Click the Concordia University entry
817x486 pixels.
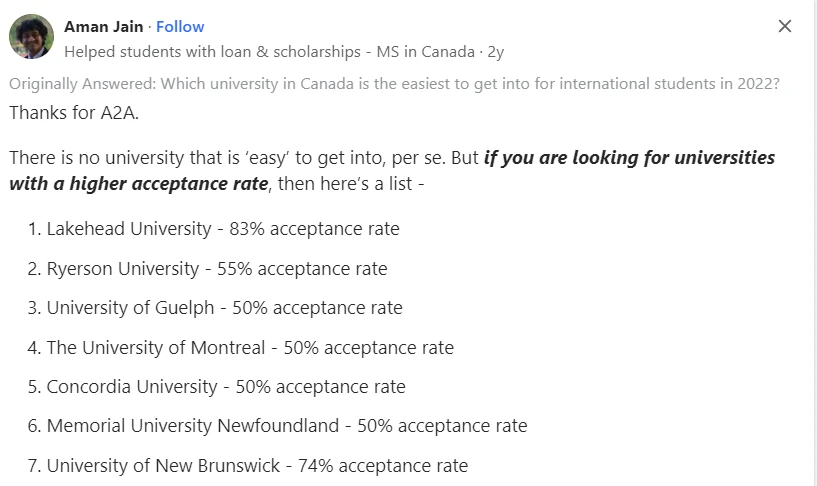pos(216,387)
